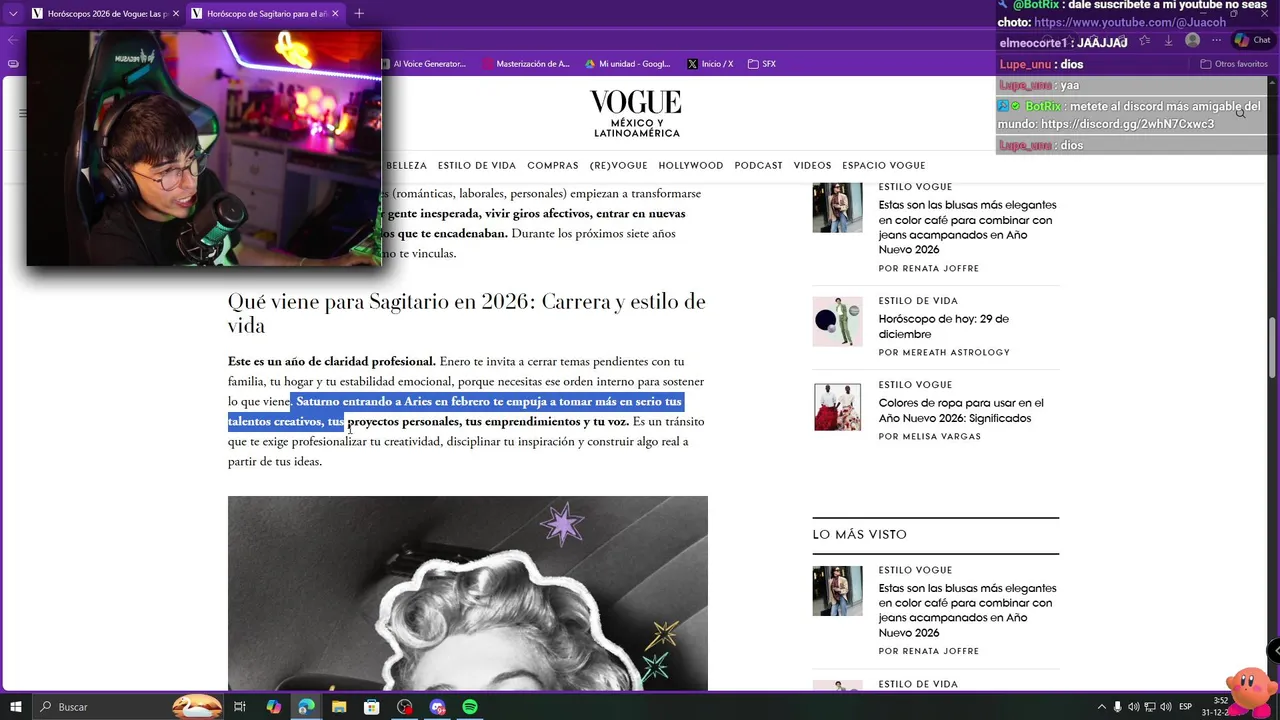The width and height of the screenshot is (1280, 720).
Task: Open the Copilot Chat button in Edge
Action: [x=1252, y=40]
